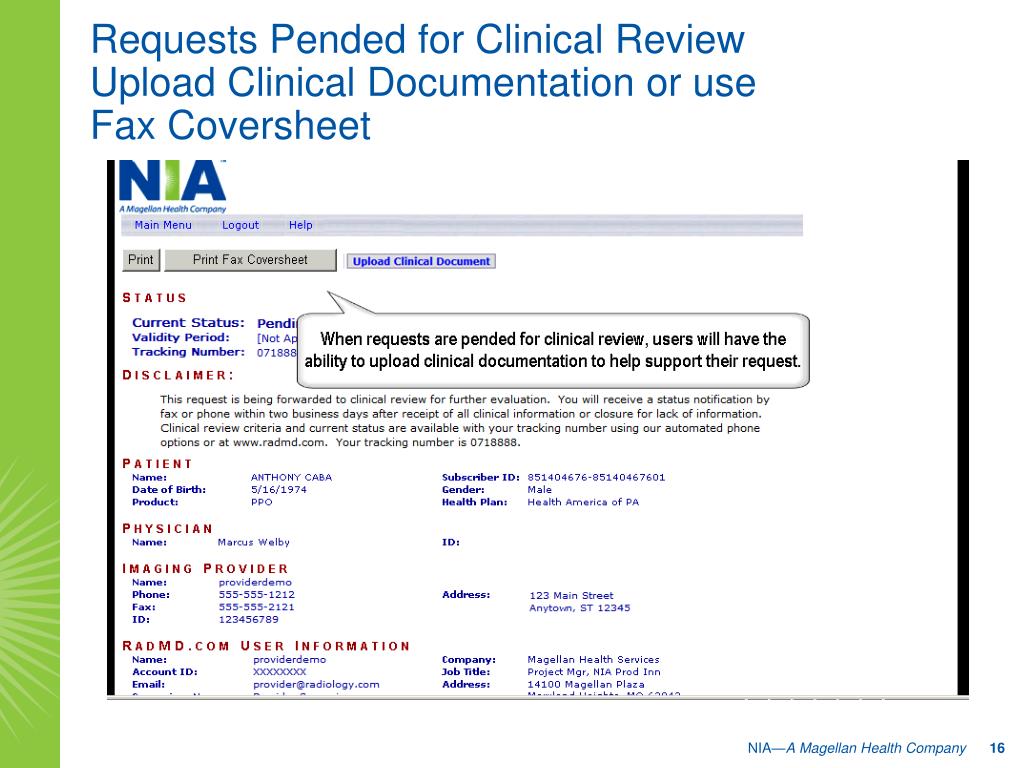1024x768 pixels.
Task: Select subscriber ID 851404676-85140467601
Action: coord(596,477)
